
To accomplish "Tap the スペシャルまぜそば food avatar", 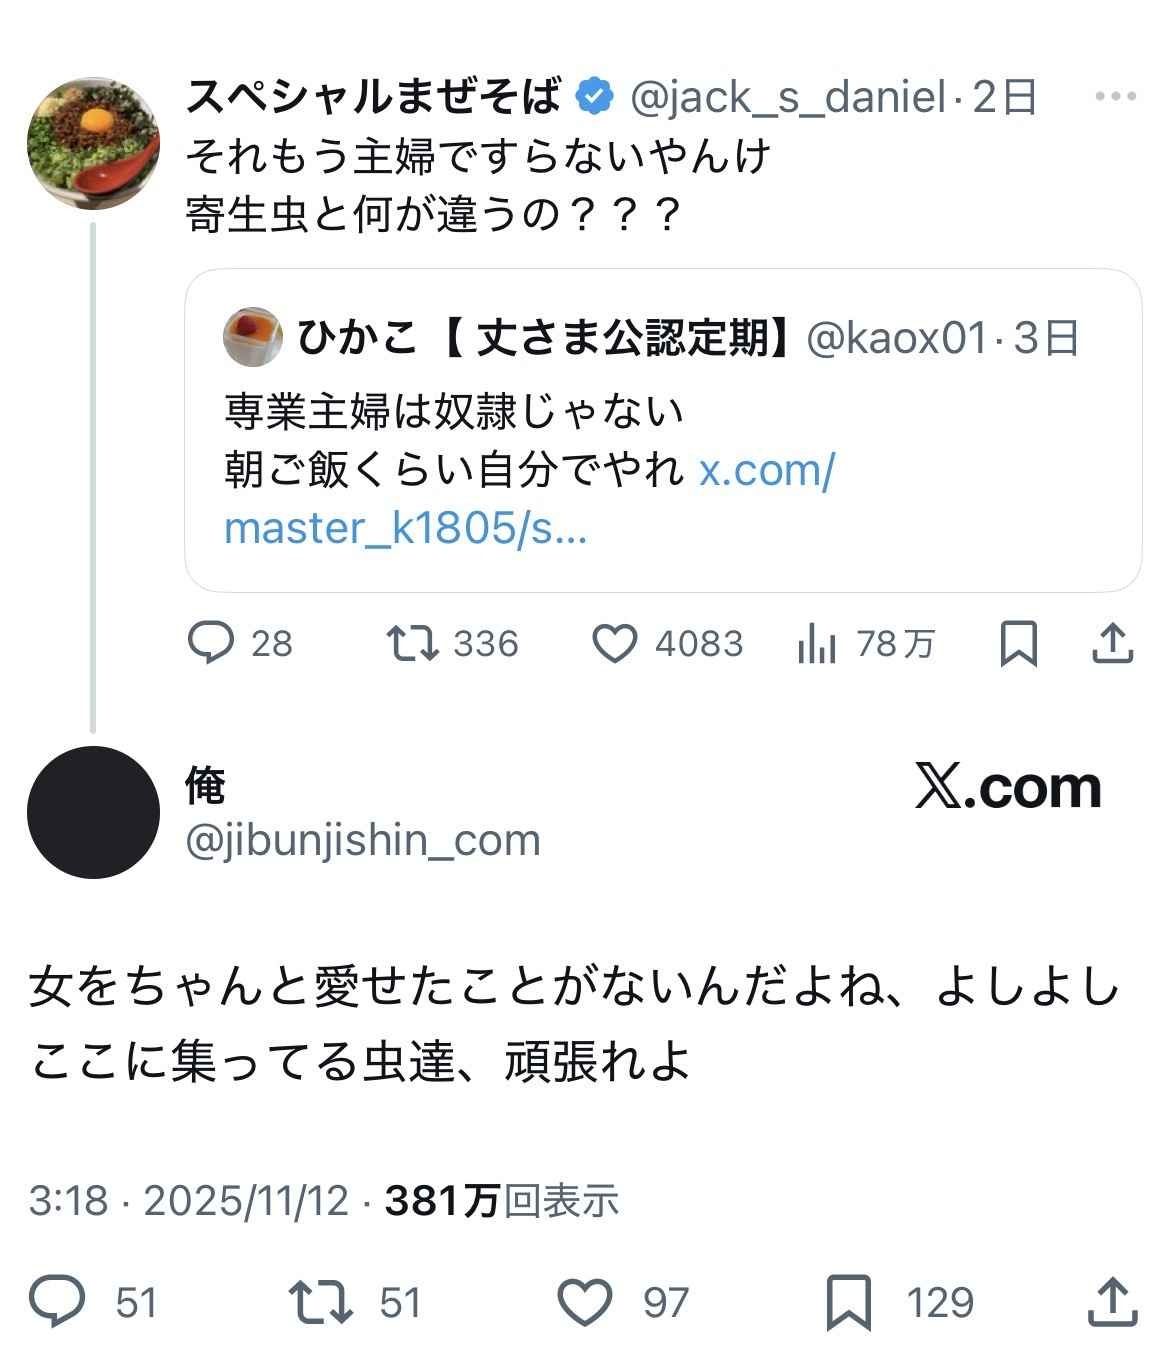I will 91,142.
